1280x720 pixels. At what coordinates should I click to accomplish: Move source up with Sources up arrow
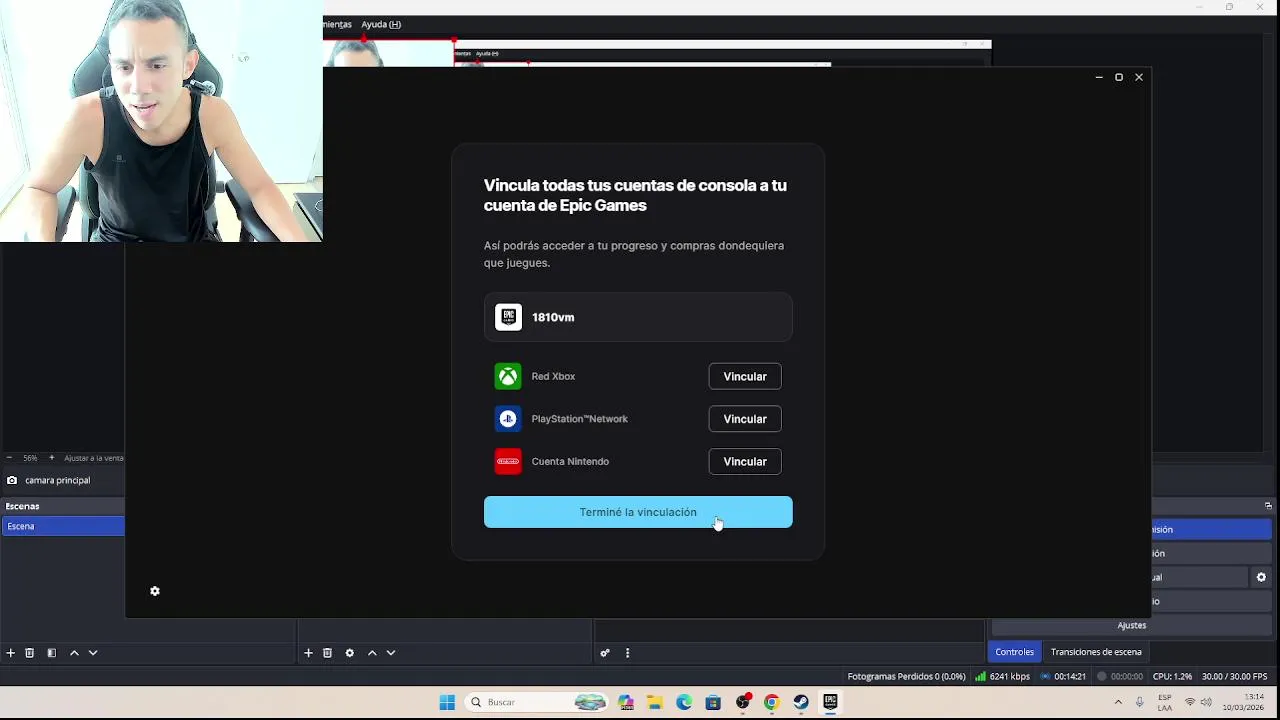point(372,653)
